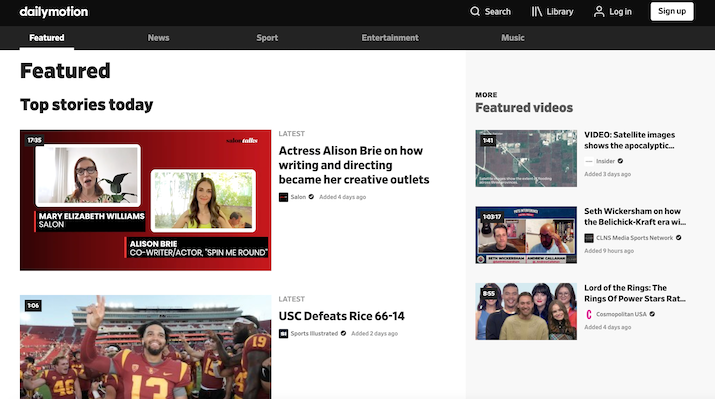Visit the Cosmopolitan USA channel name link

621,314
